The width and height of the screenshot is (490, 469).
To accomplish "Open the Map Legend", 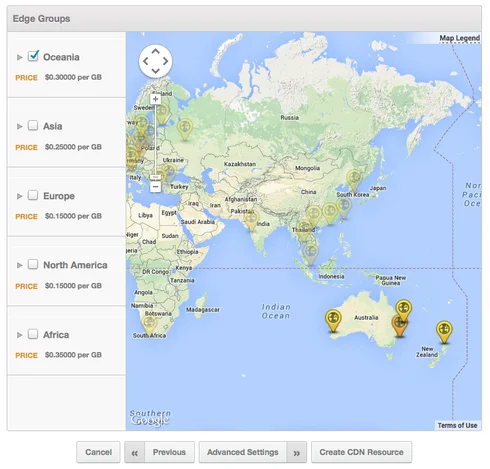I will tap(460, 38).
